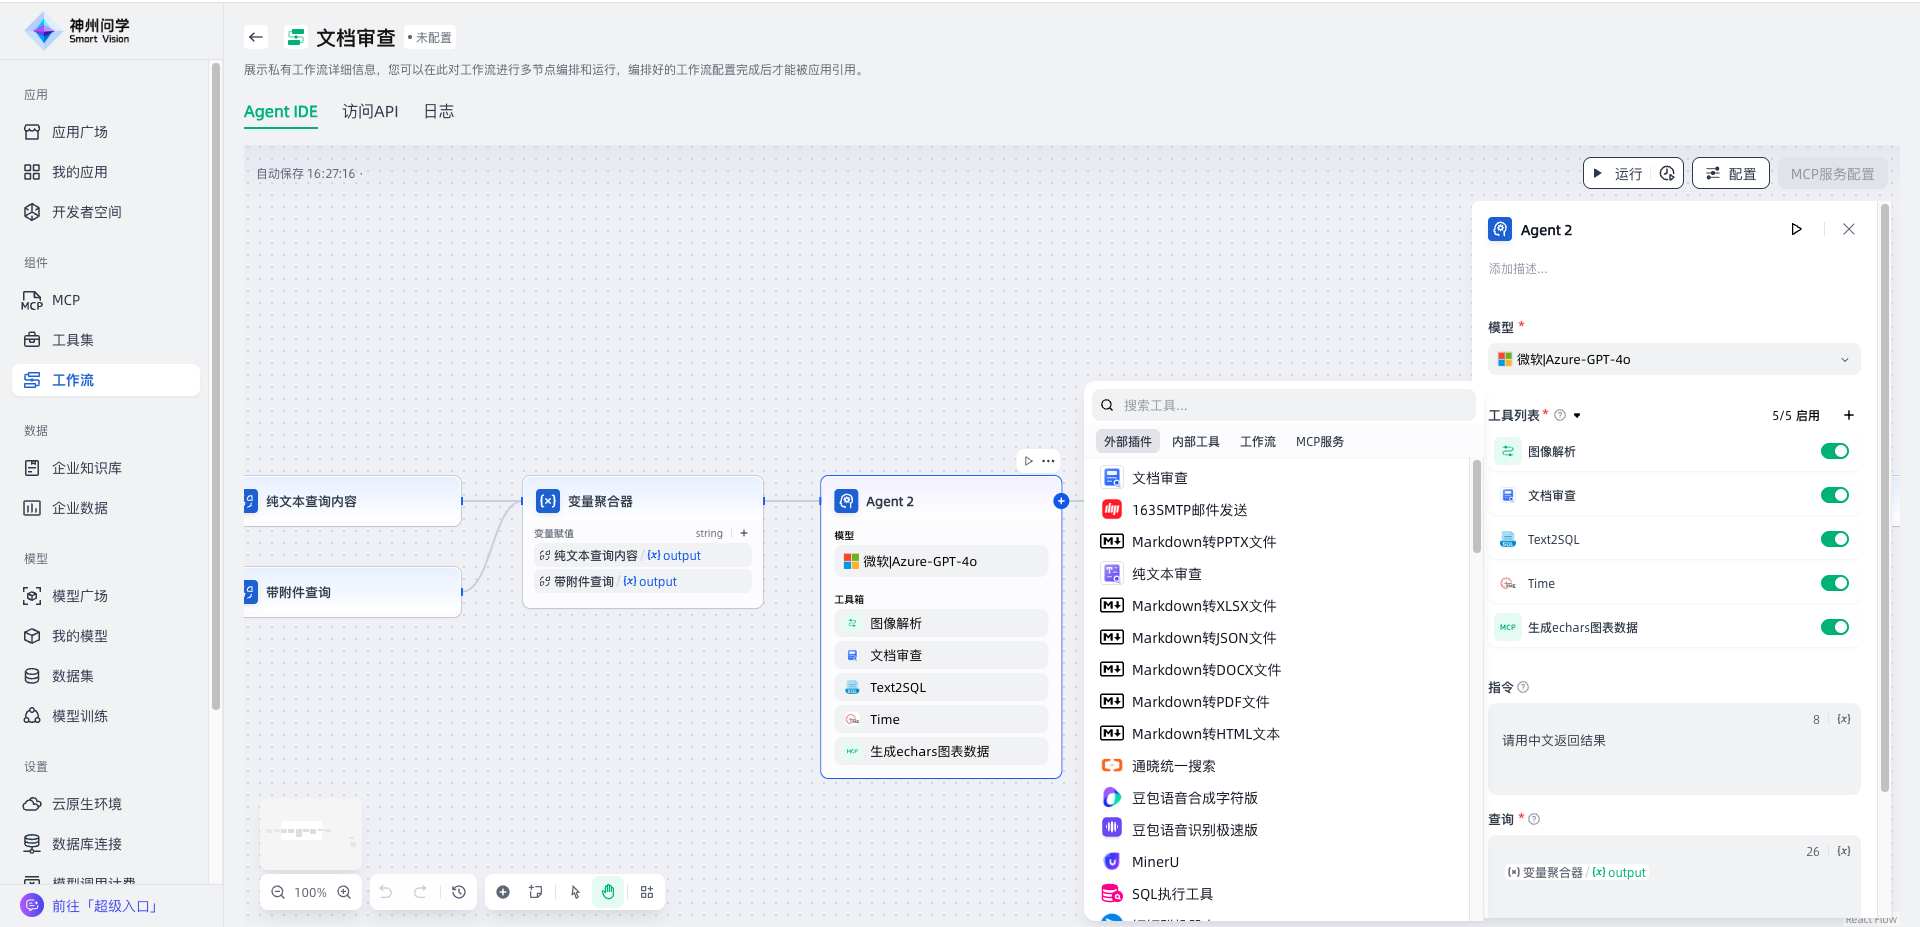Click the zoom out magnifier icon
The width and height of the screenshot is (1920, 927).
click(278, 892)
